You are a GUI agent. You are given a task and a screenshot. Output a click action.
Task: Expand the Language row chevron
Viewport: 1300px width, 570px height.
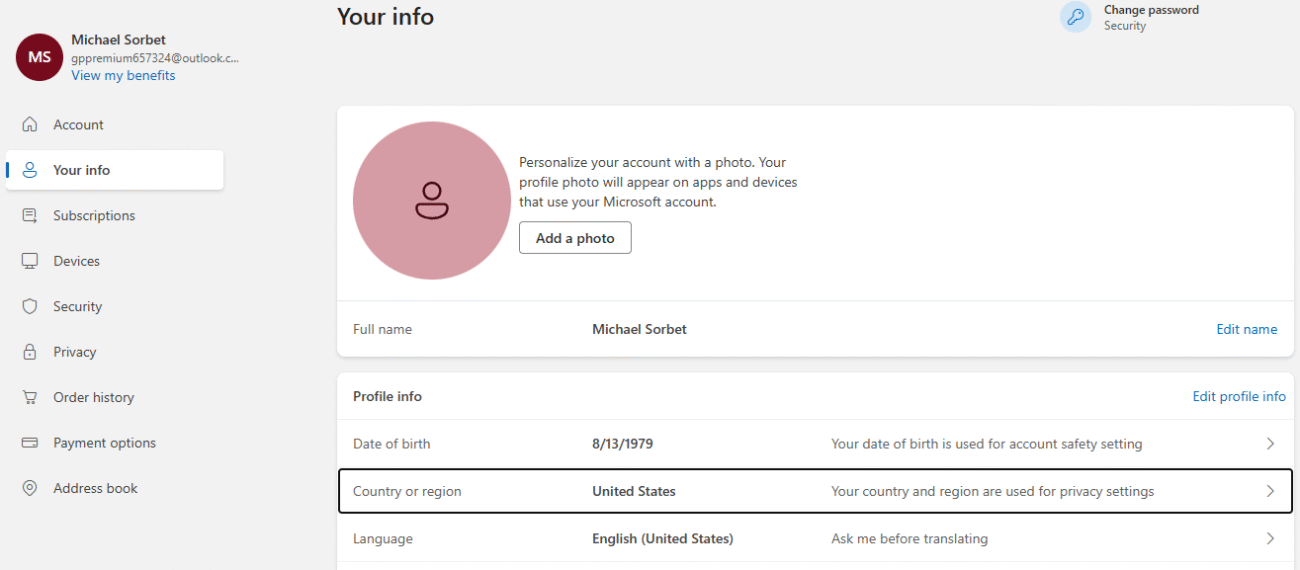coord(1270,539)
